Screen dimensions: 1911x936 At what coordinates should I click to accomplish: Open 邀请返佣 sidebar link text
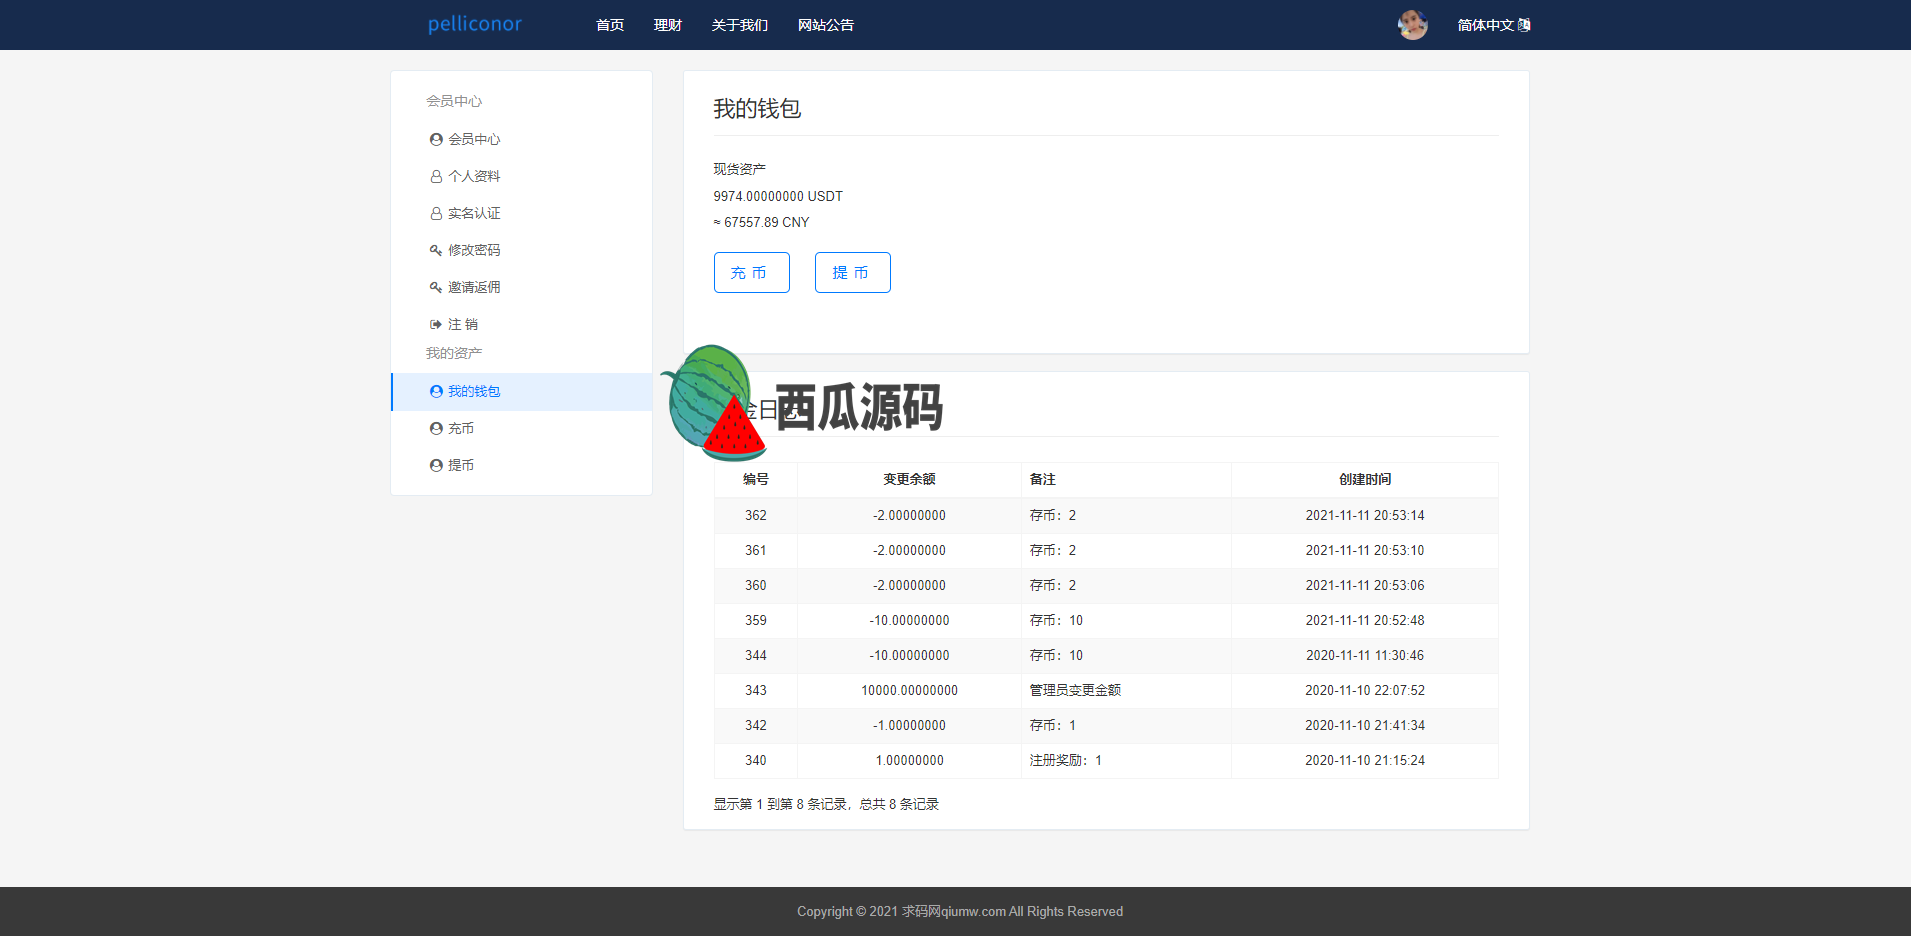pos(474,287)
